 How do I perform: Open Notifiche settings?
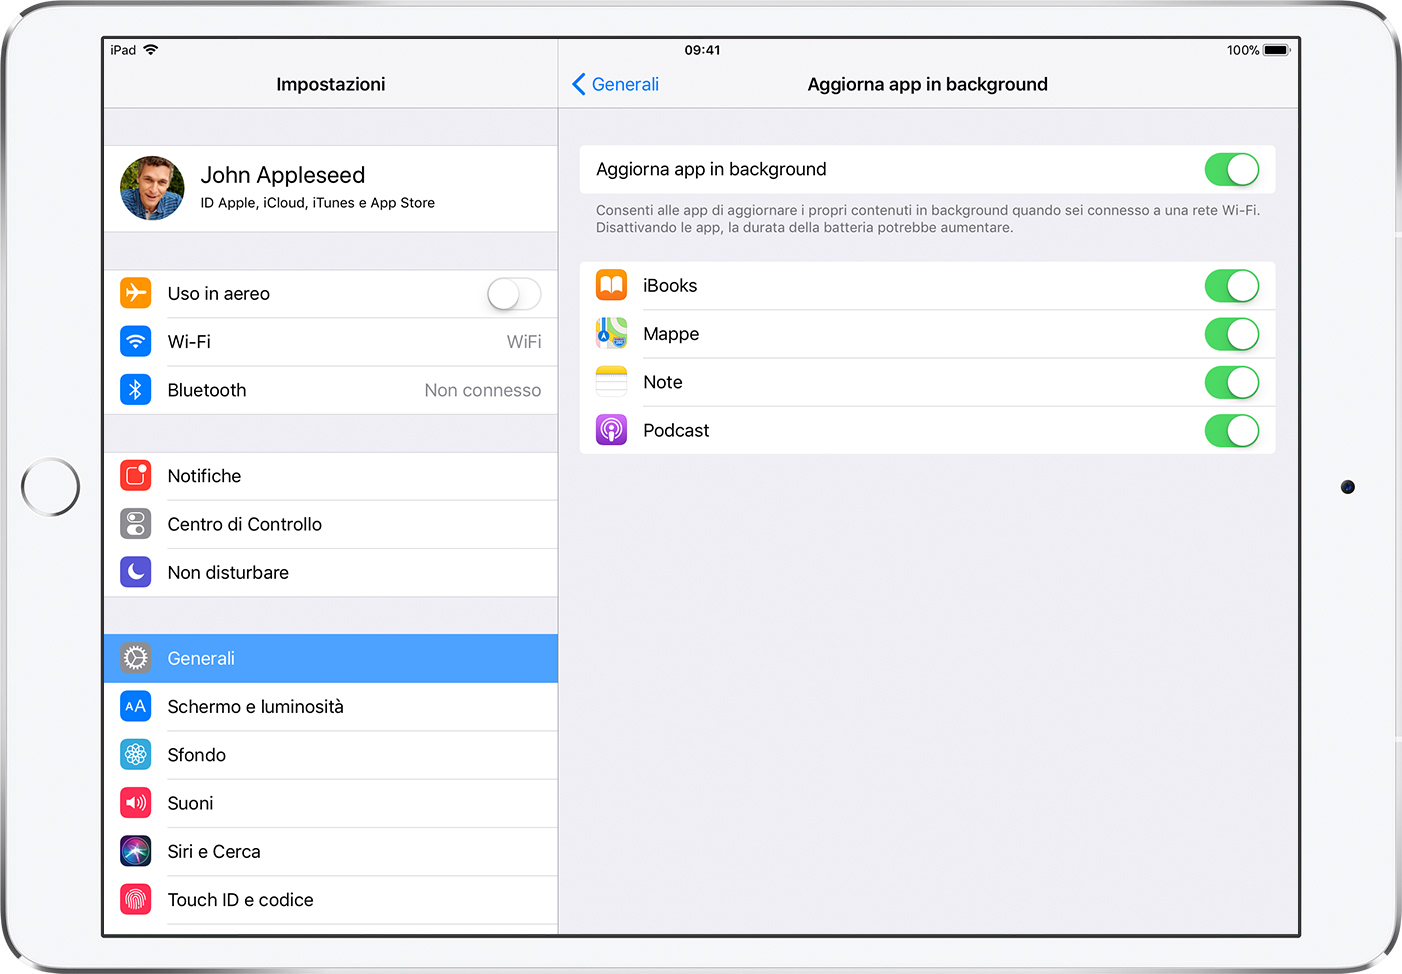[331, 476]
